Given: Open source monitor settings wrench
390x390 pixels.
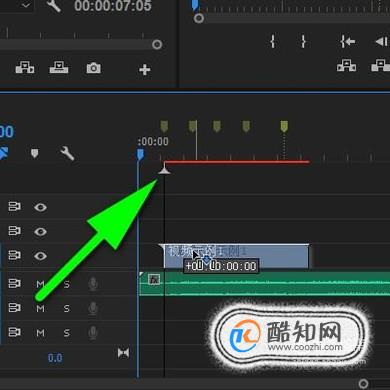Looking at the screenshot, I should [x=54, y=5].
